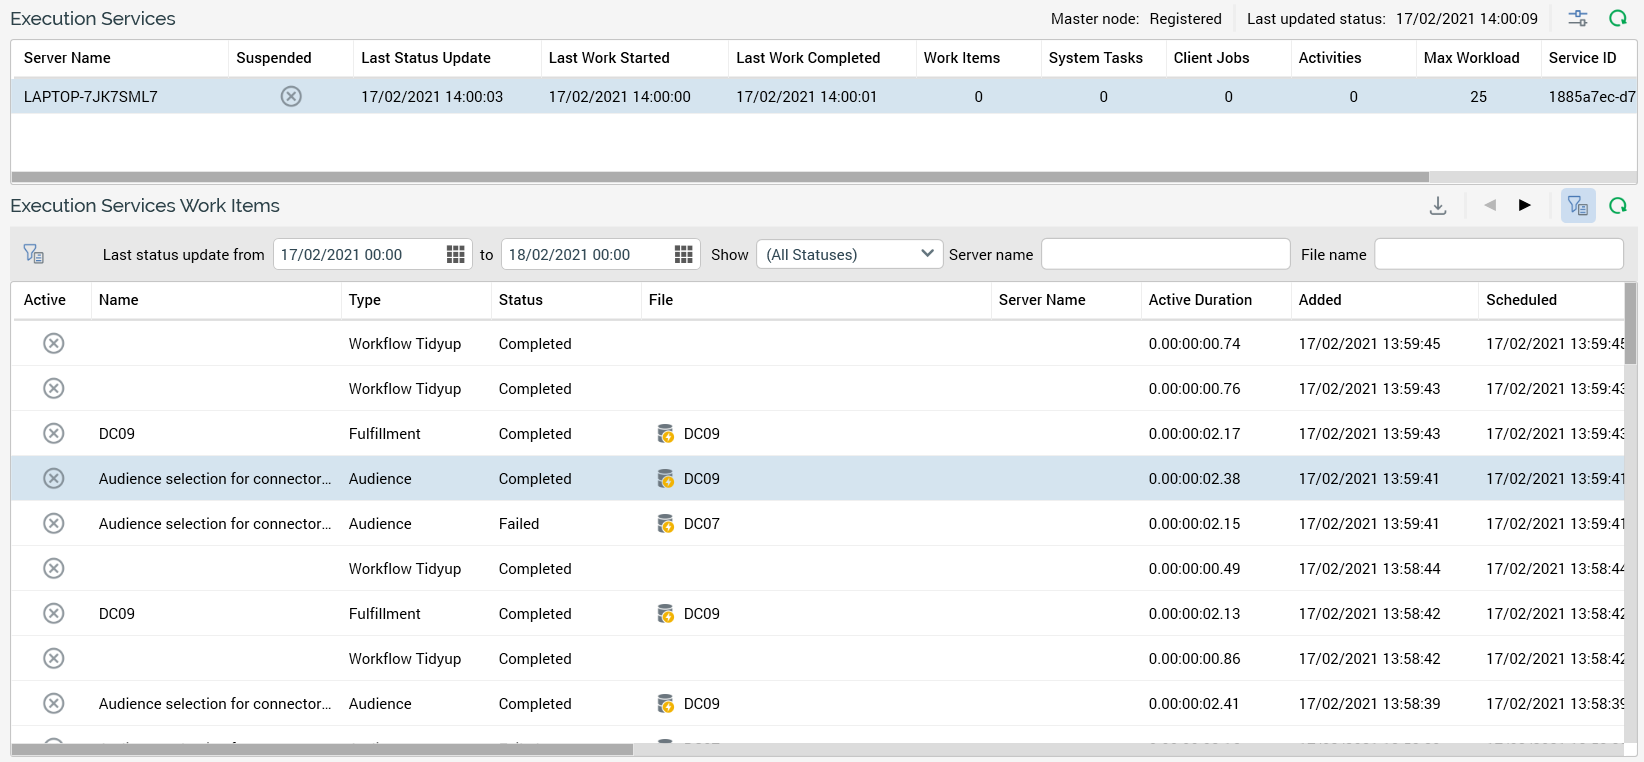1644x762 pixels.
Task: Refresh the Execution Services panel
Action: 1617,18
